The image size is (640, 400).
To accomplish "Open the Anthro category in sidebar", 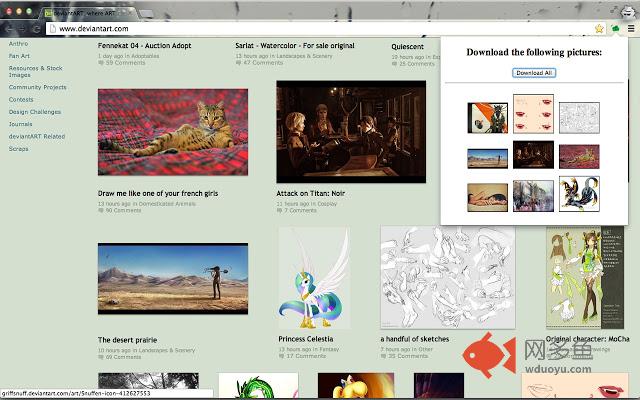I will tap(18, 45).
